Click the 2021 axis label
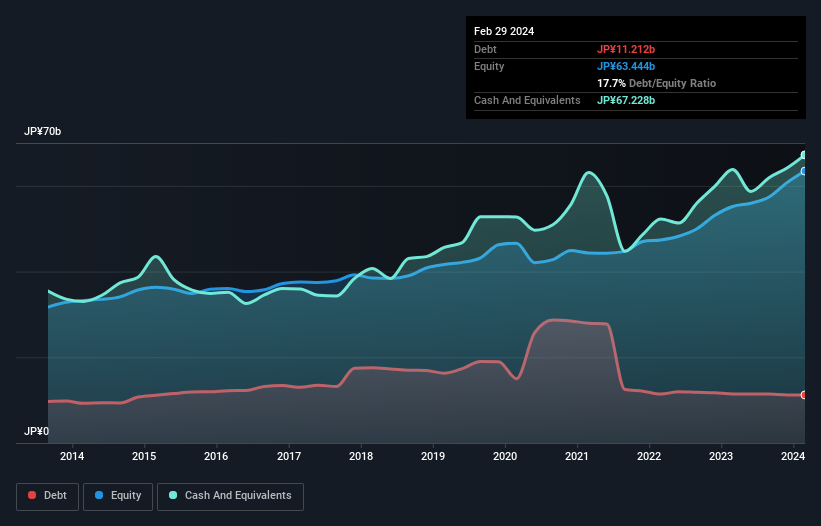This screenshot has height=526, width=821. pyautogui.click(x=577, y=456)
